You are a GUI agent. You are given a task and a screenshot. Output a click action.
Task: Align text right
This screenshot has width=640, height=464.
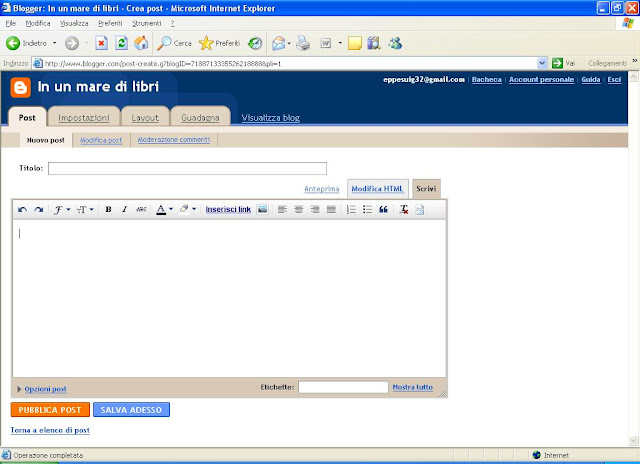pos(315,209)
